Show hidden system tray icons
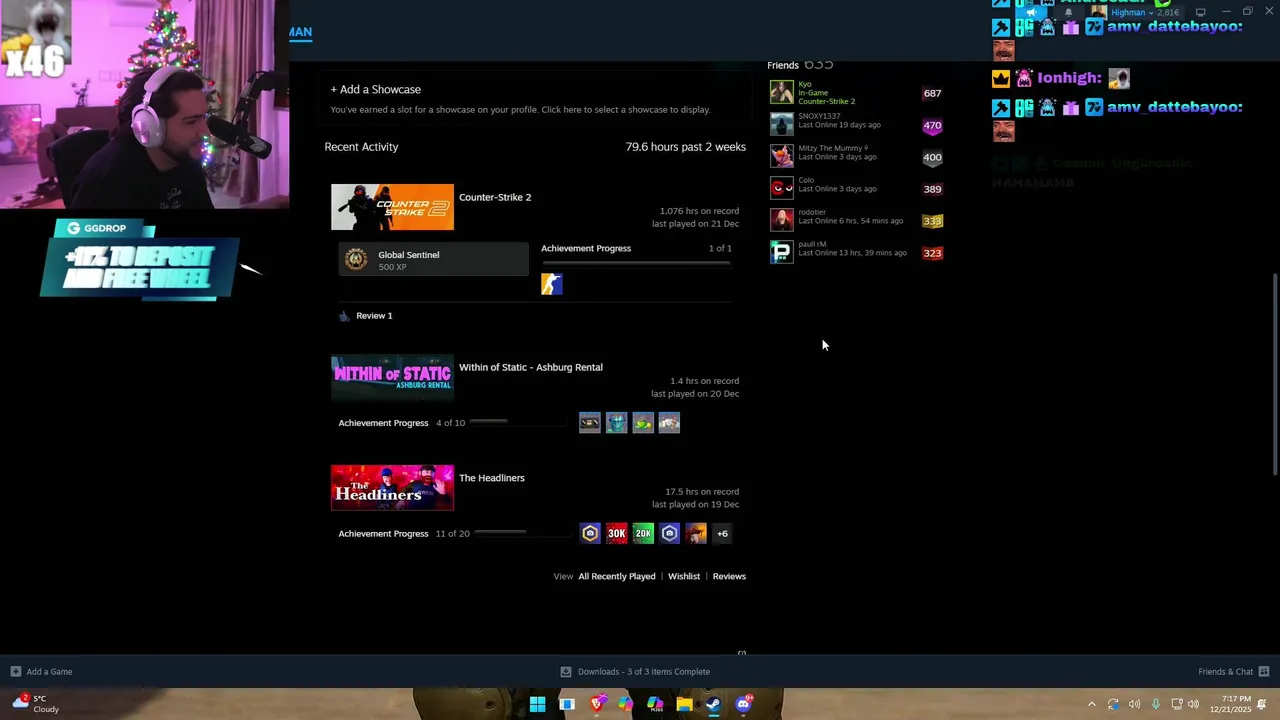The width and height of the screenshot is (1280, 720). tap(1092, 704)
